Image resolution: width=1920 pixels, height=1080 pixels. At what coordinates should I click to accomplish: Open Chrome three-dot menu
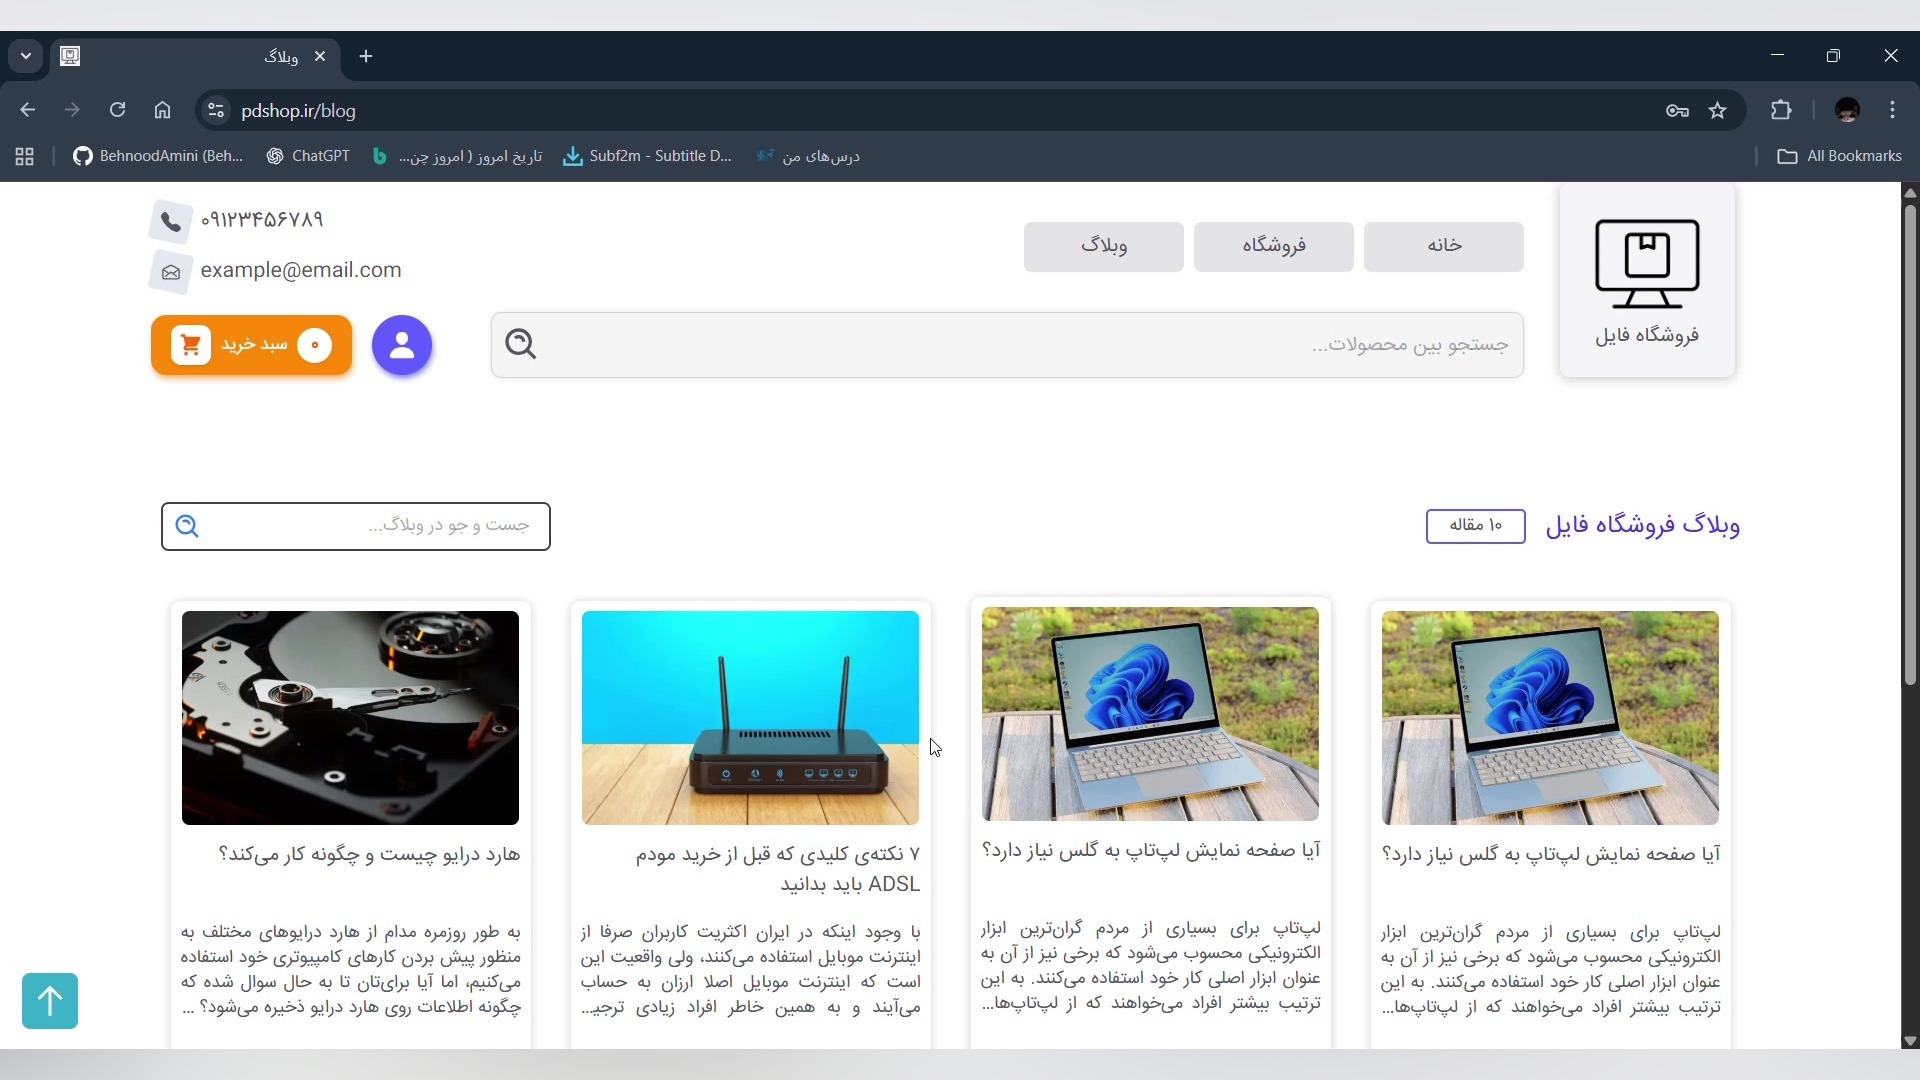click(1892, 111)
